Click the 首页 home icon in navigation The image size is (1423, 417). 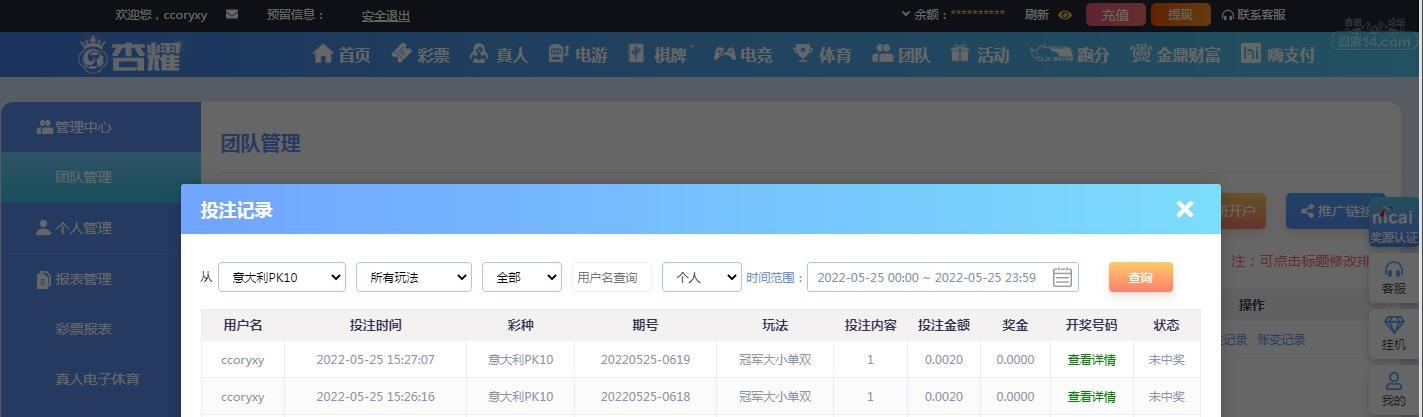[341, 54]
